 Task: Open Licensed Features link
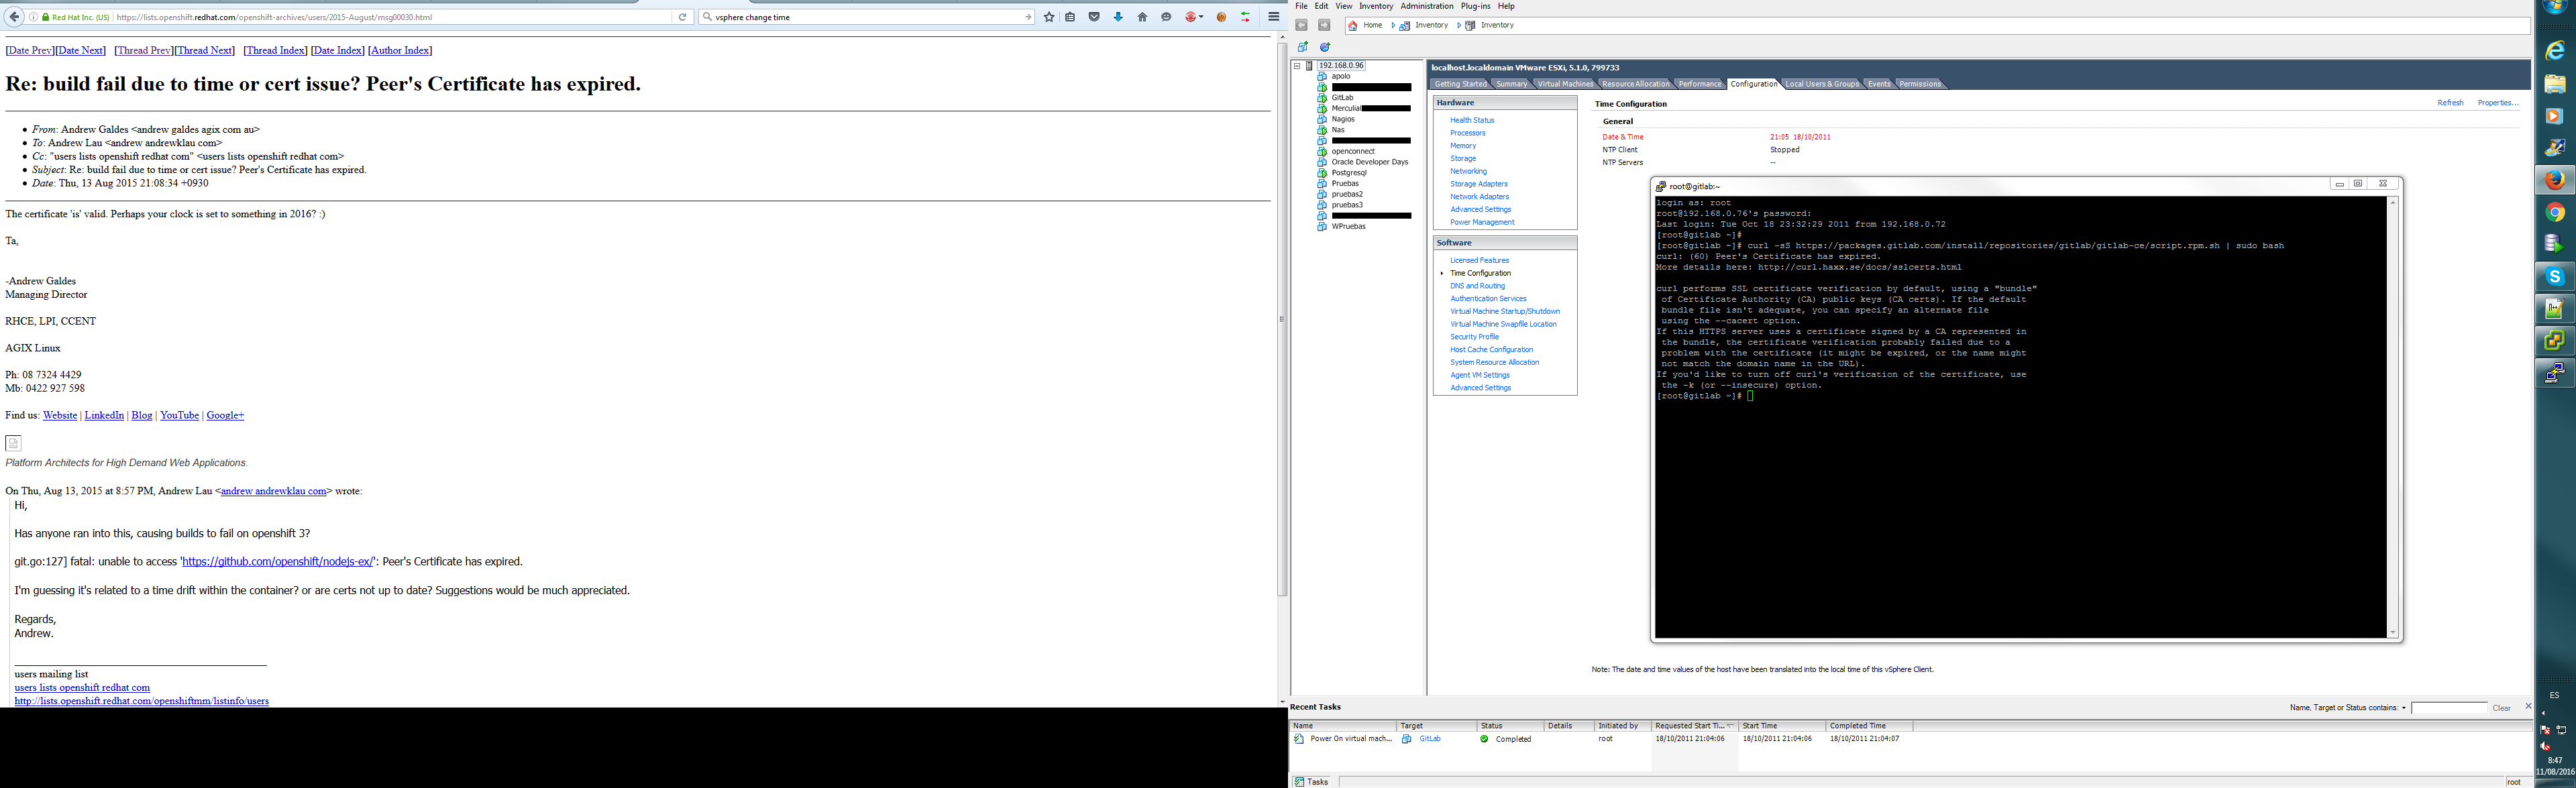coord(1479,260)
